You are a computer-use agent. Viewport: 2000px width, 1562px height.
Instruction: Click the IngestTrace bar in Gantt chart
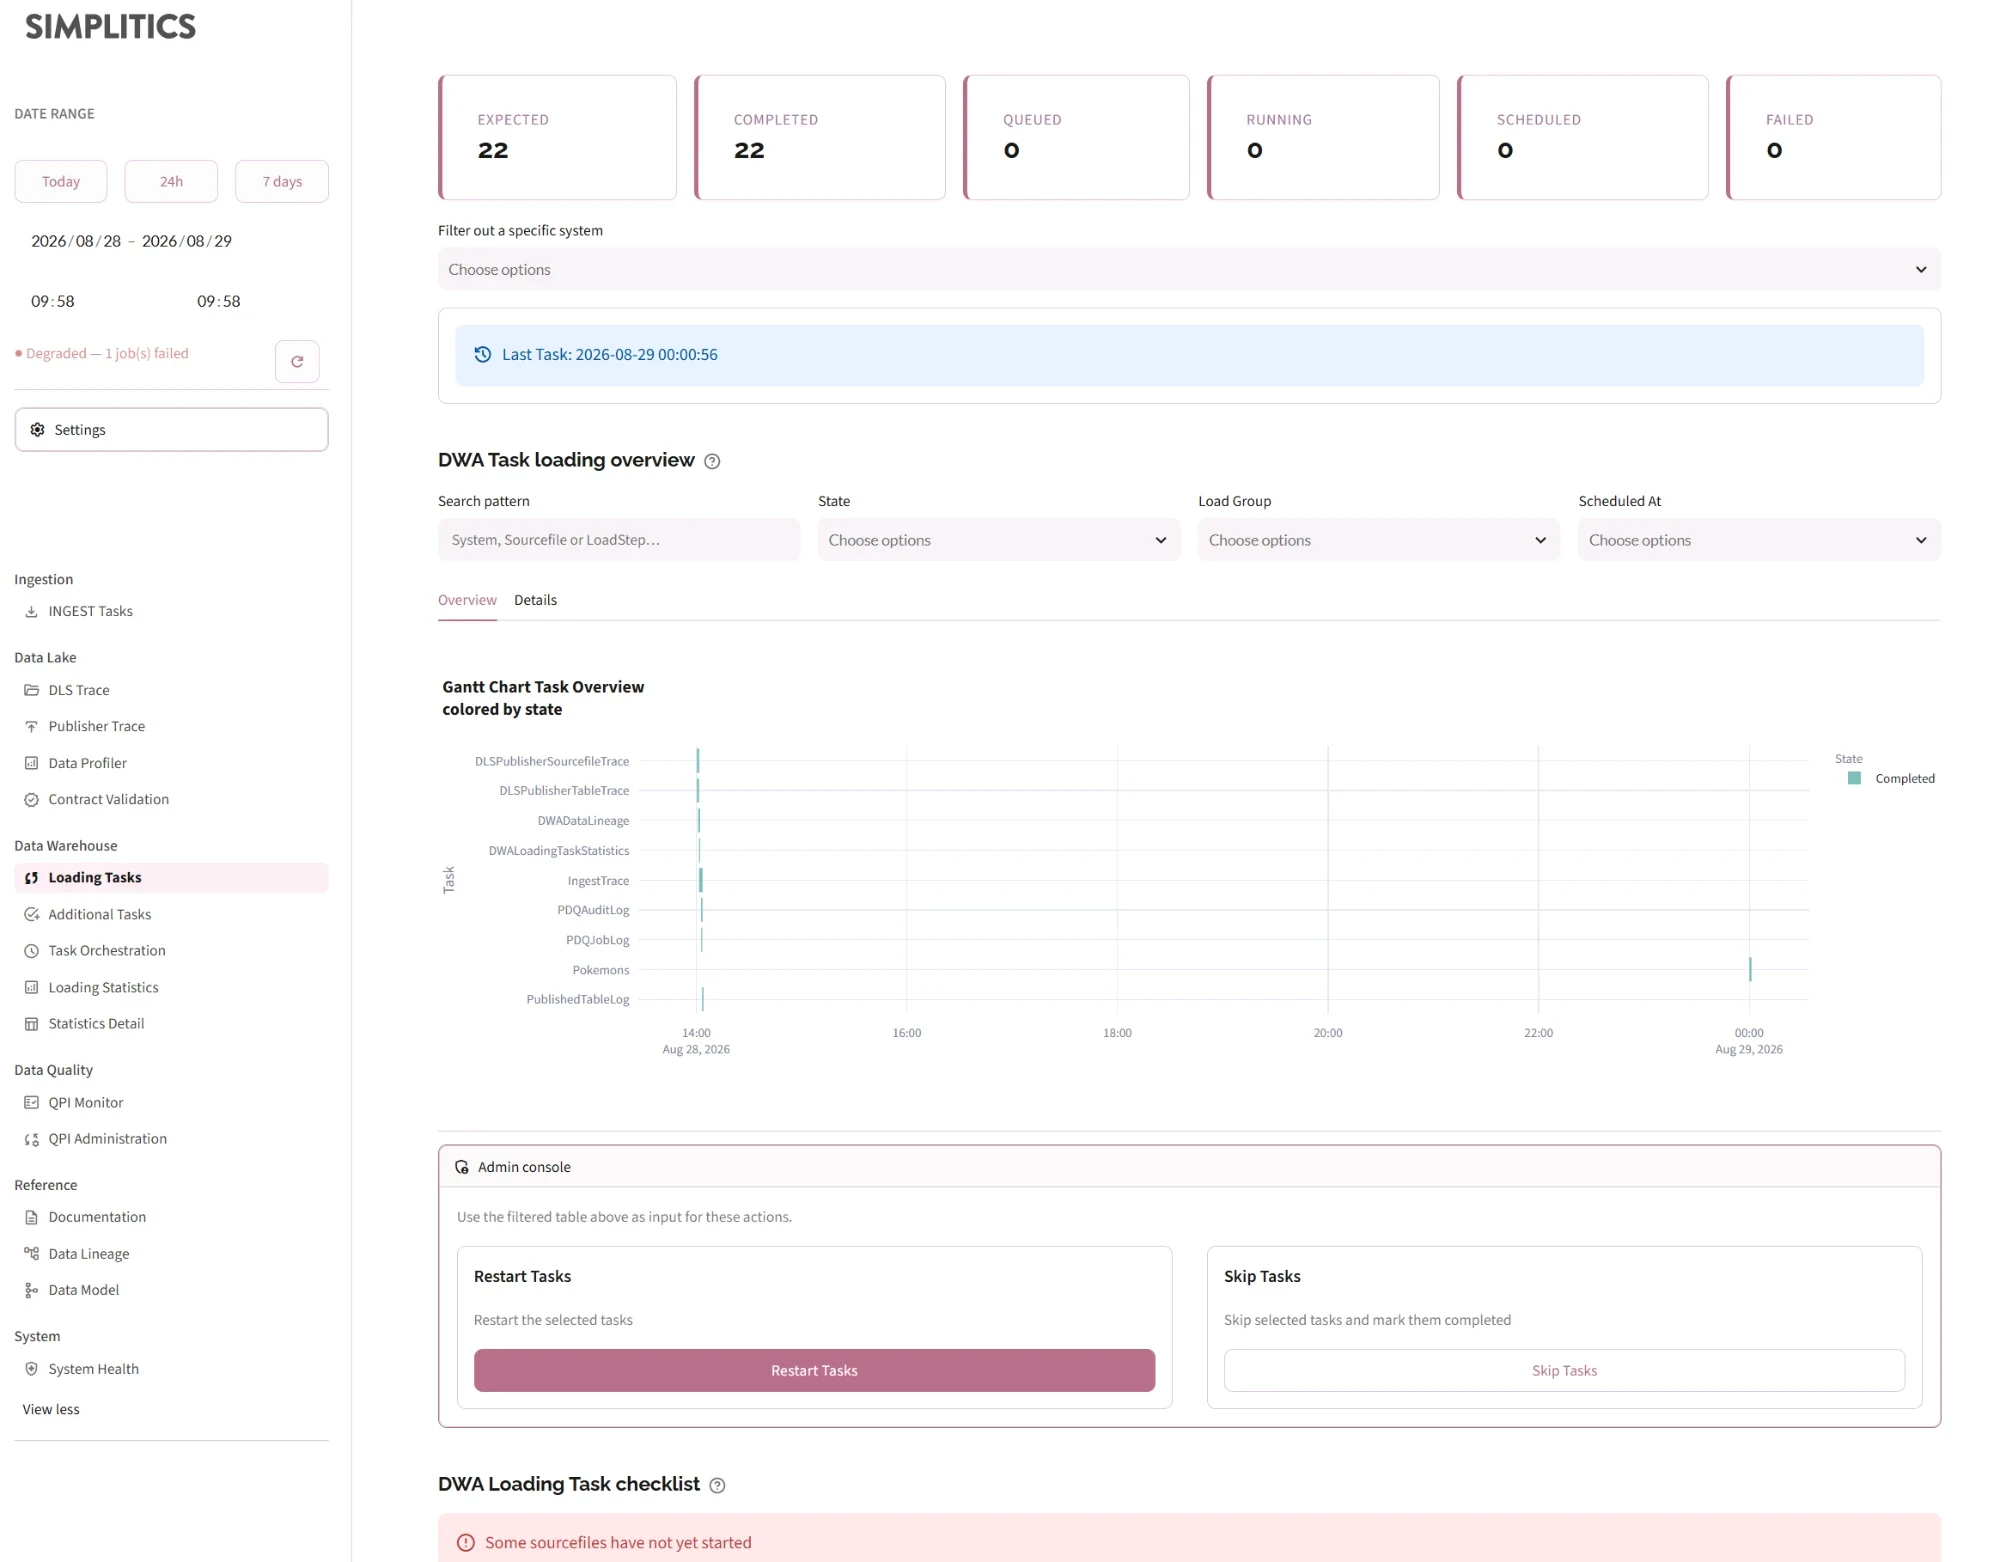point(700,880)
